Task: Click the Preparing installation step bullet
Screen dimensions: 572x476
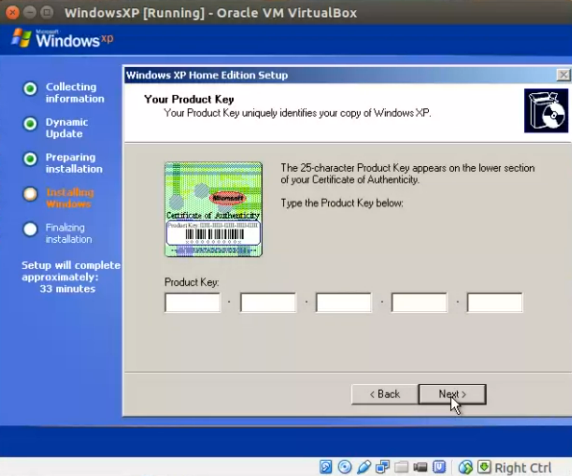Action: tap(30, 159)
